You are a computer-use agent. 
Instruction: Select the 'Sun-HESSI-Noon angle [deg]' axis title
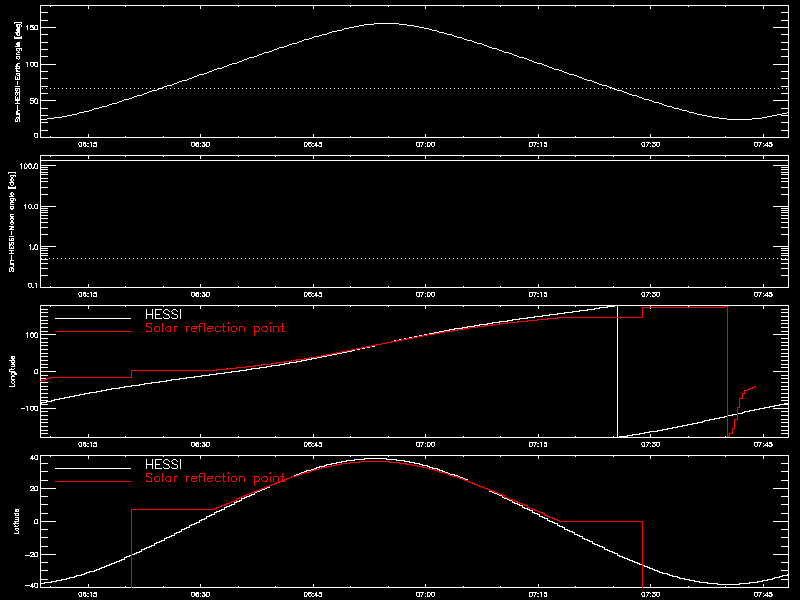click(12, 221)
